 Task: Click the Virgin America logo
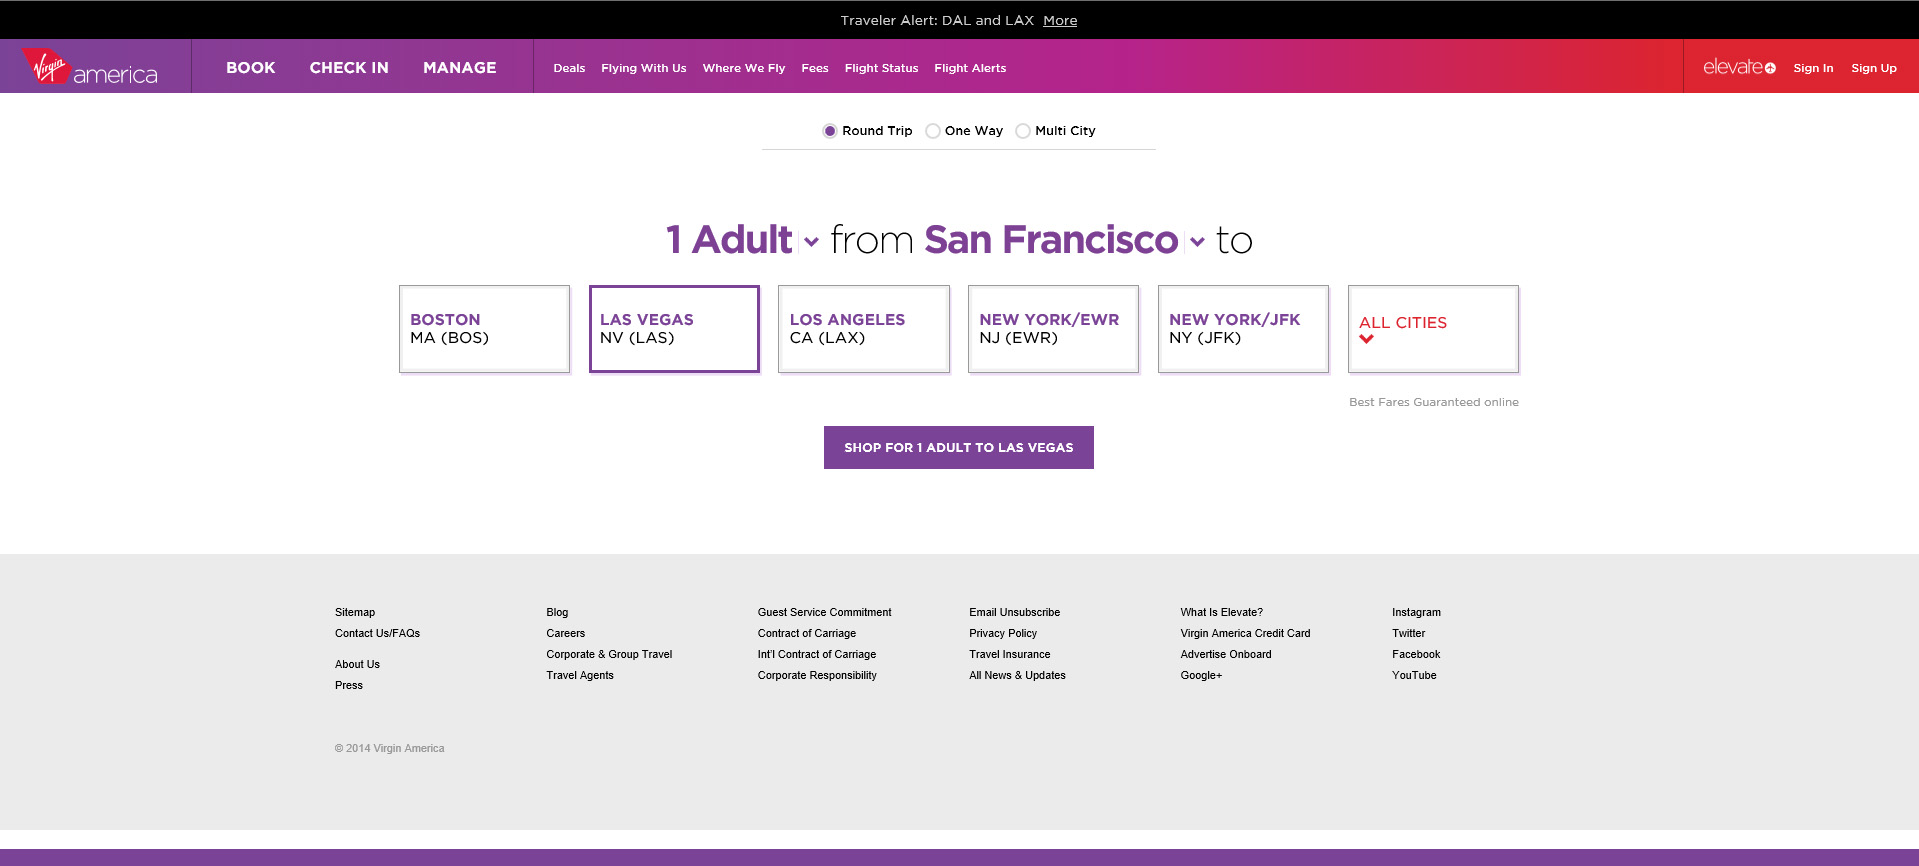90,66
